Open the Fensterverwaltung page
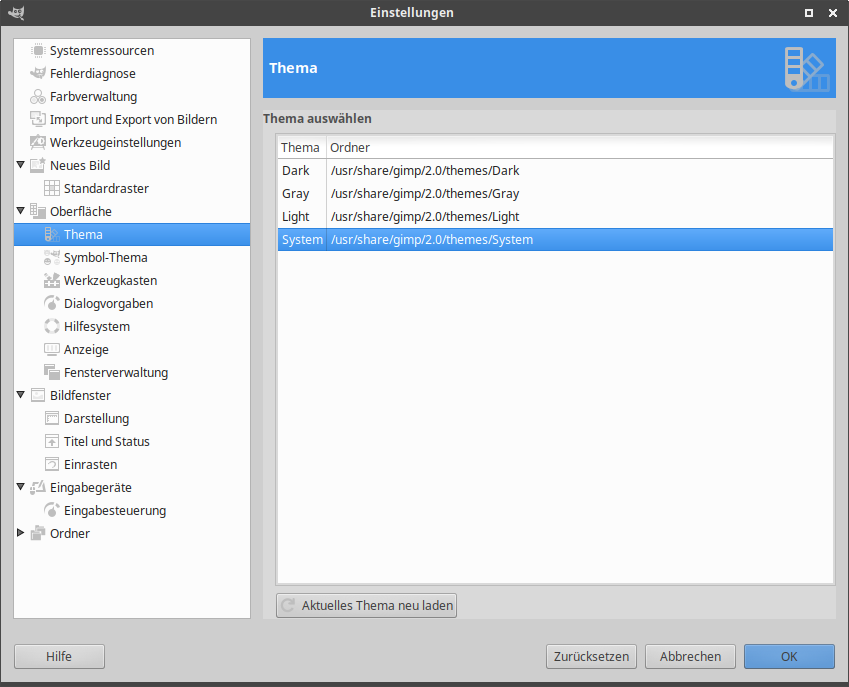This screenshot has width=849, height=687. [116, 372]
